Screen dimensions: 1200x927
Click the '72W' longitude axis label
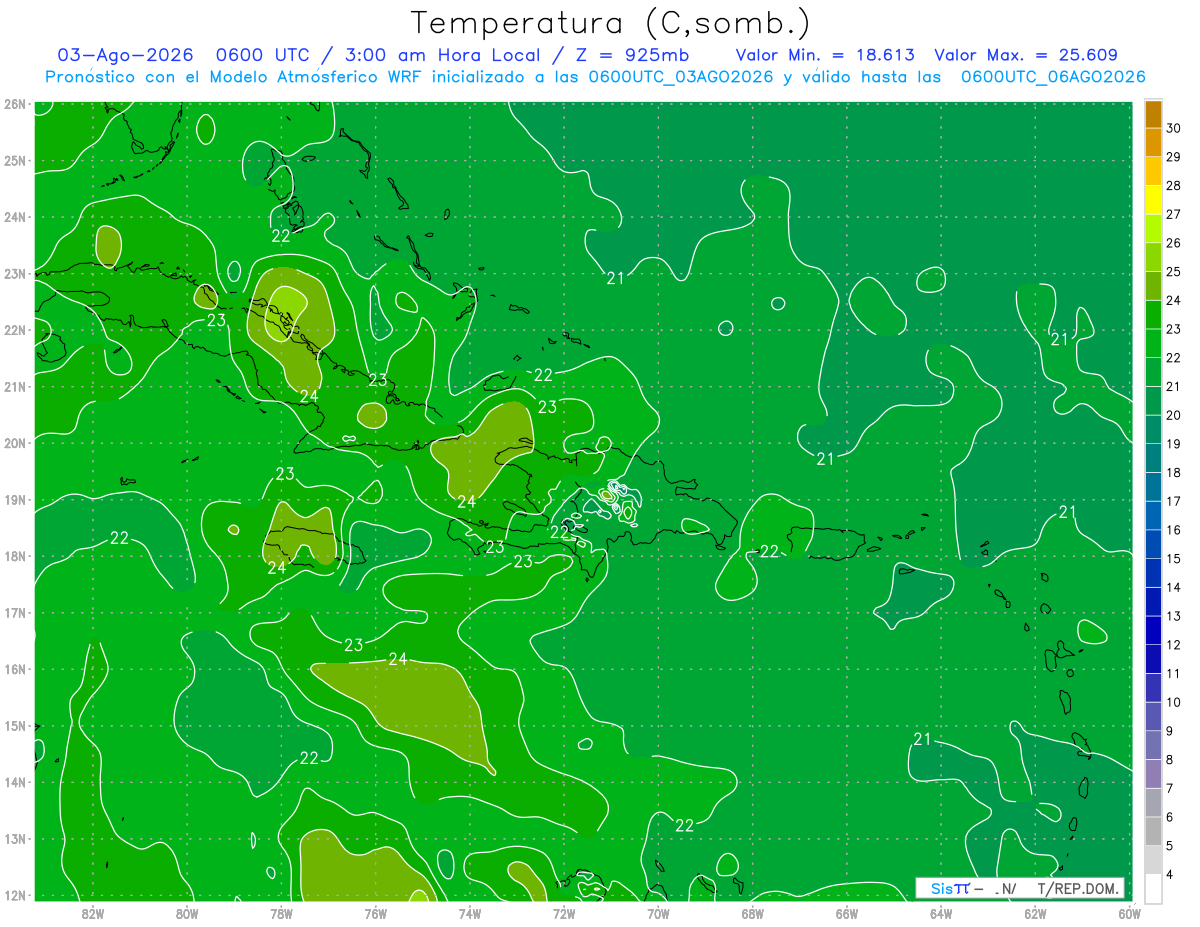(x=564, y=912)
